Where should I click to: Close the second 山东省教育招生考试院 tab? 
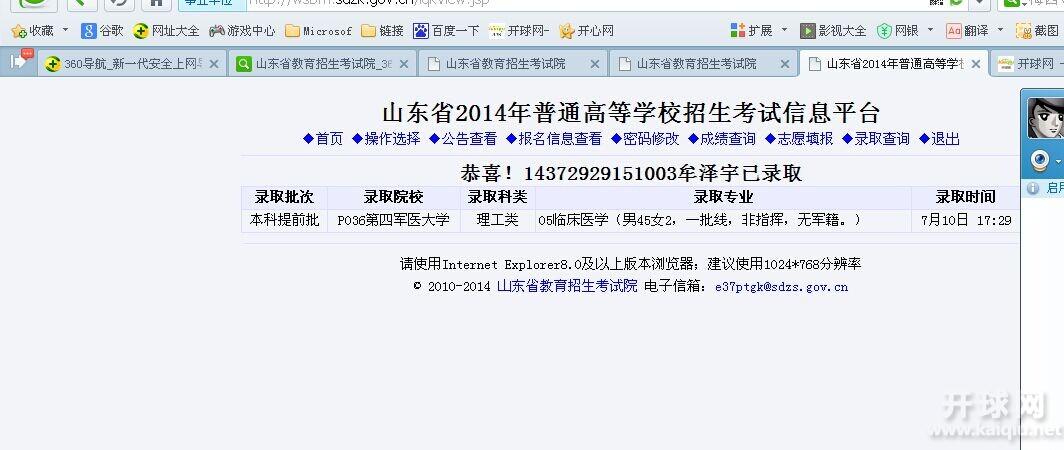[595, 64]
